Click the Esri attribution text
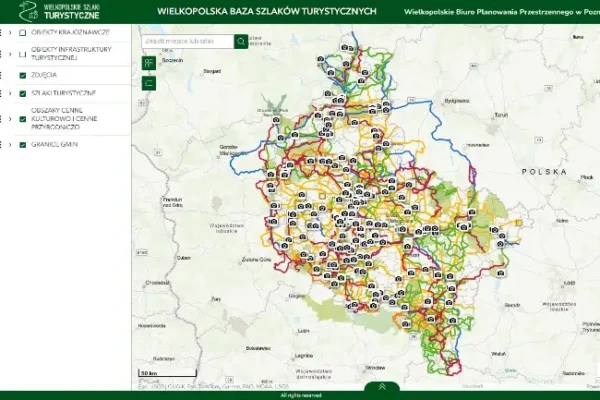 [213, 387]
